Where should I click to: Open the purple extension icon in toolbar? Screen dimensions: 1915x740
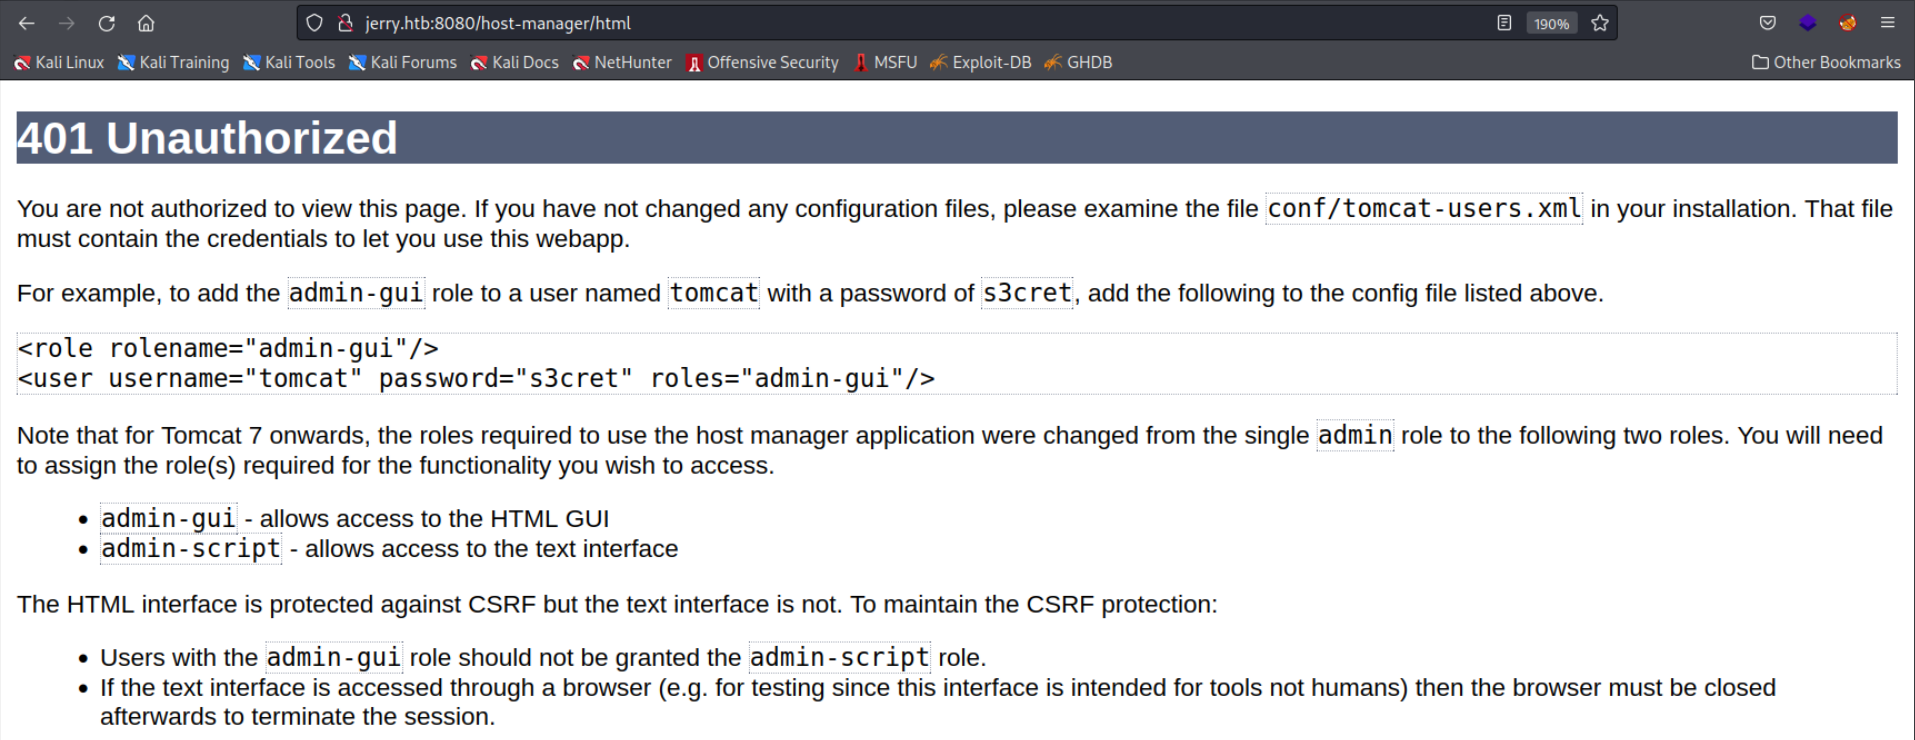pos(1808,23)
